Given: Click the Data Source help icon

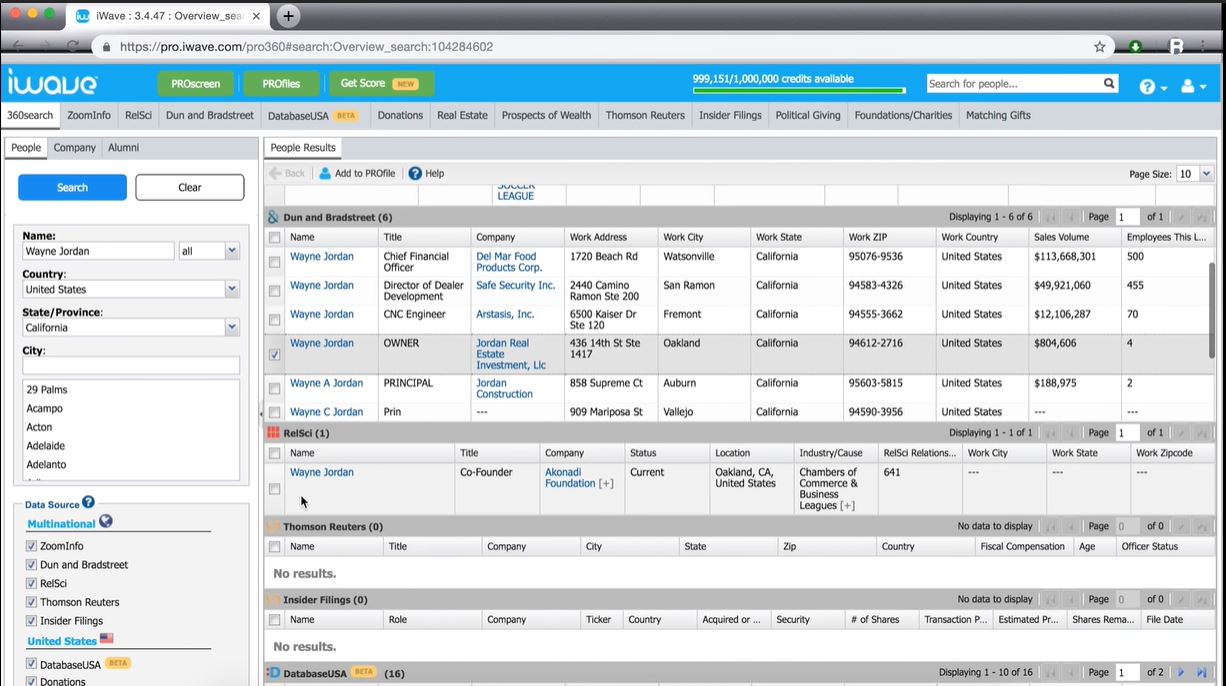Looking at the screenshot, I should [x=88, y=502].
